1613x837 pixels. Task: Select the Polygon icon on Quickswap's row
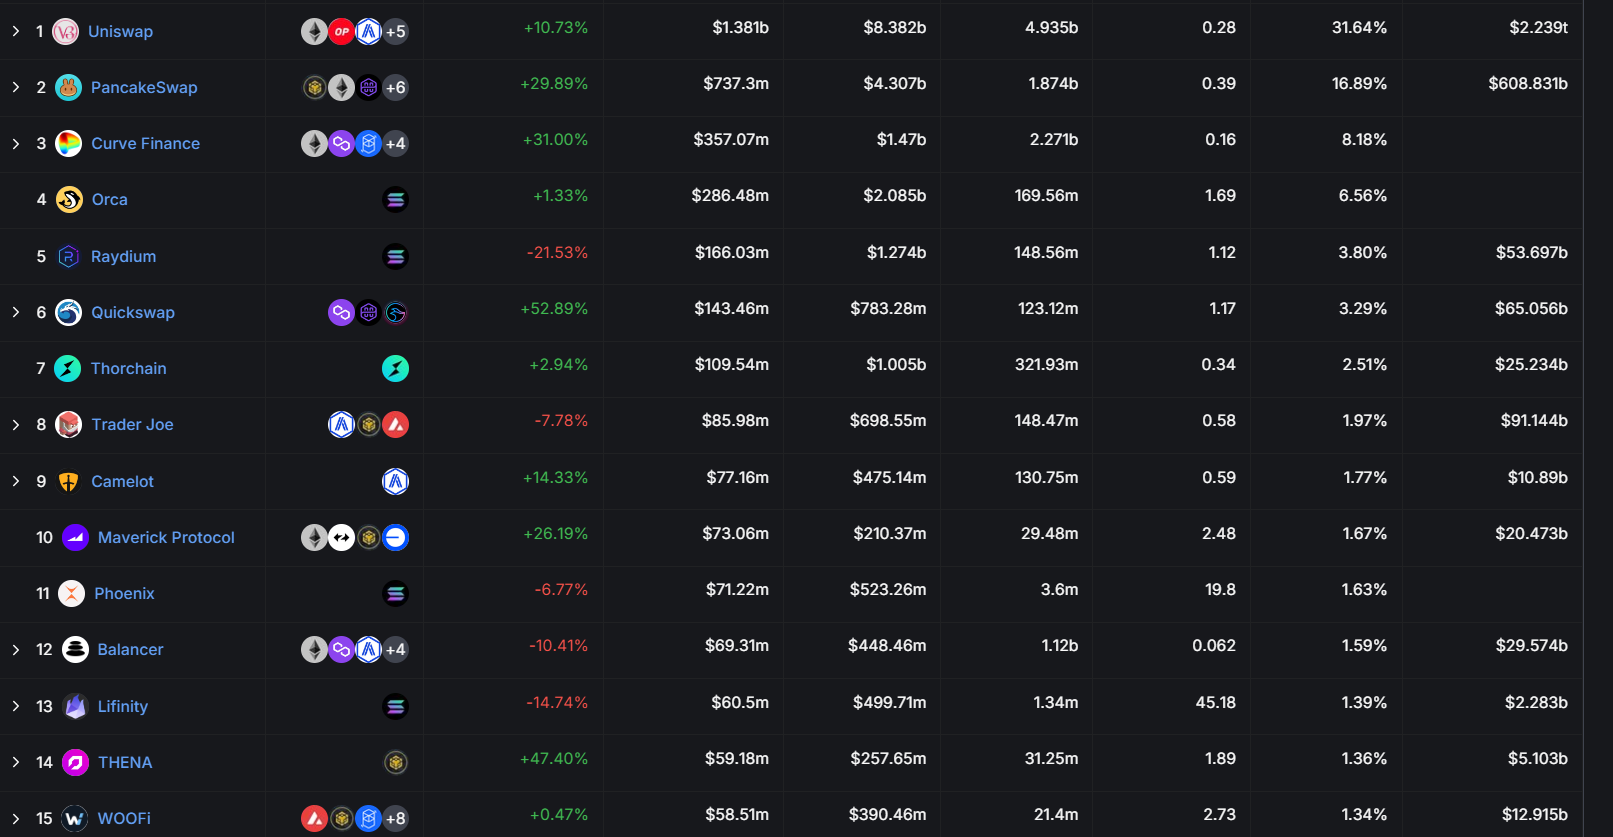[341, 312]
